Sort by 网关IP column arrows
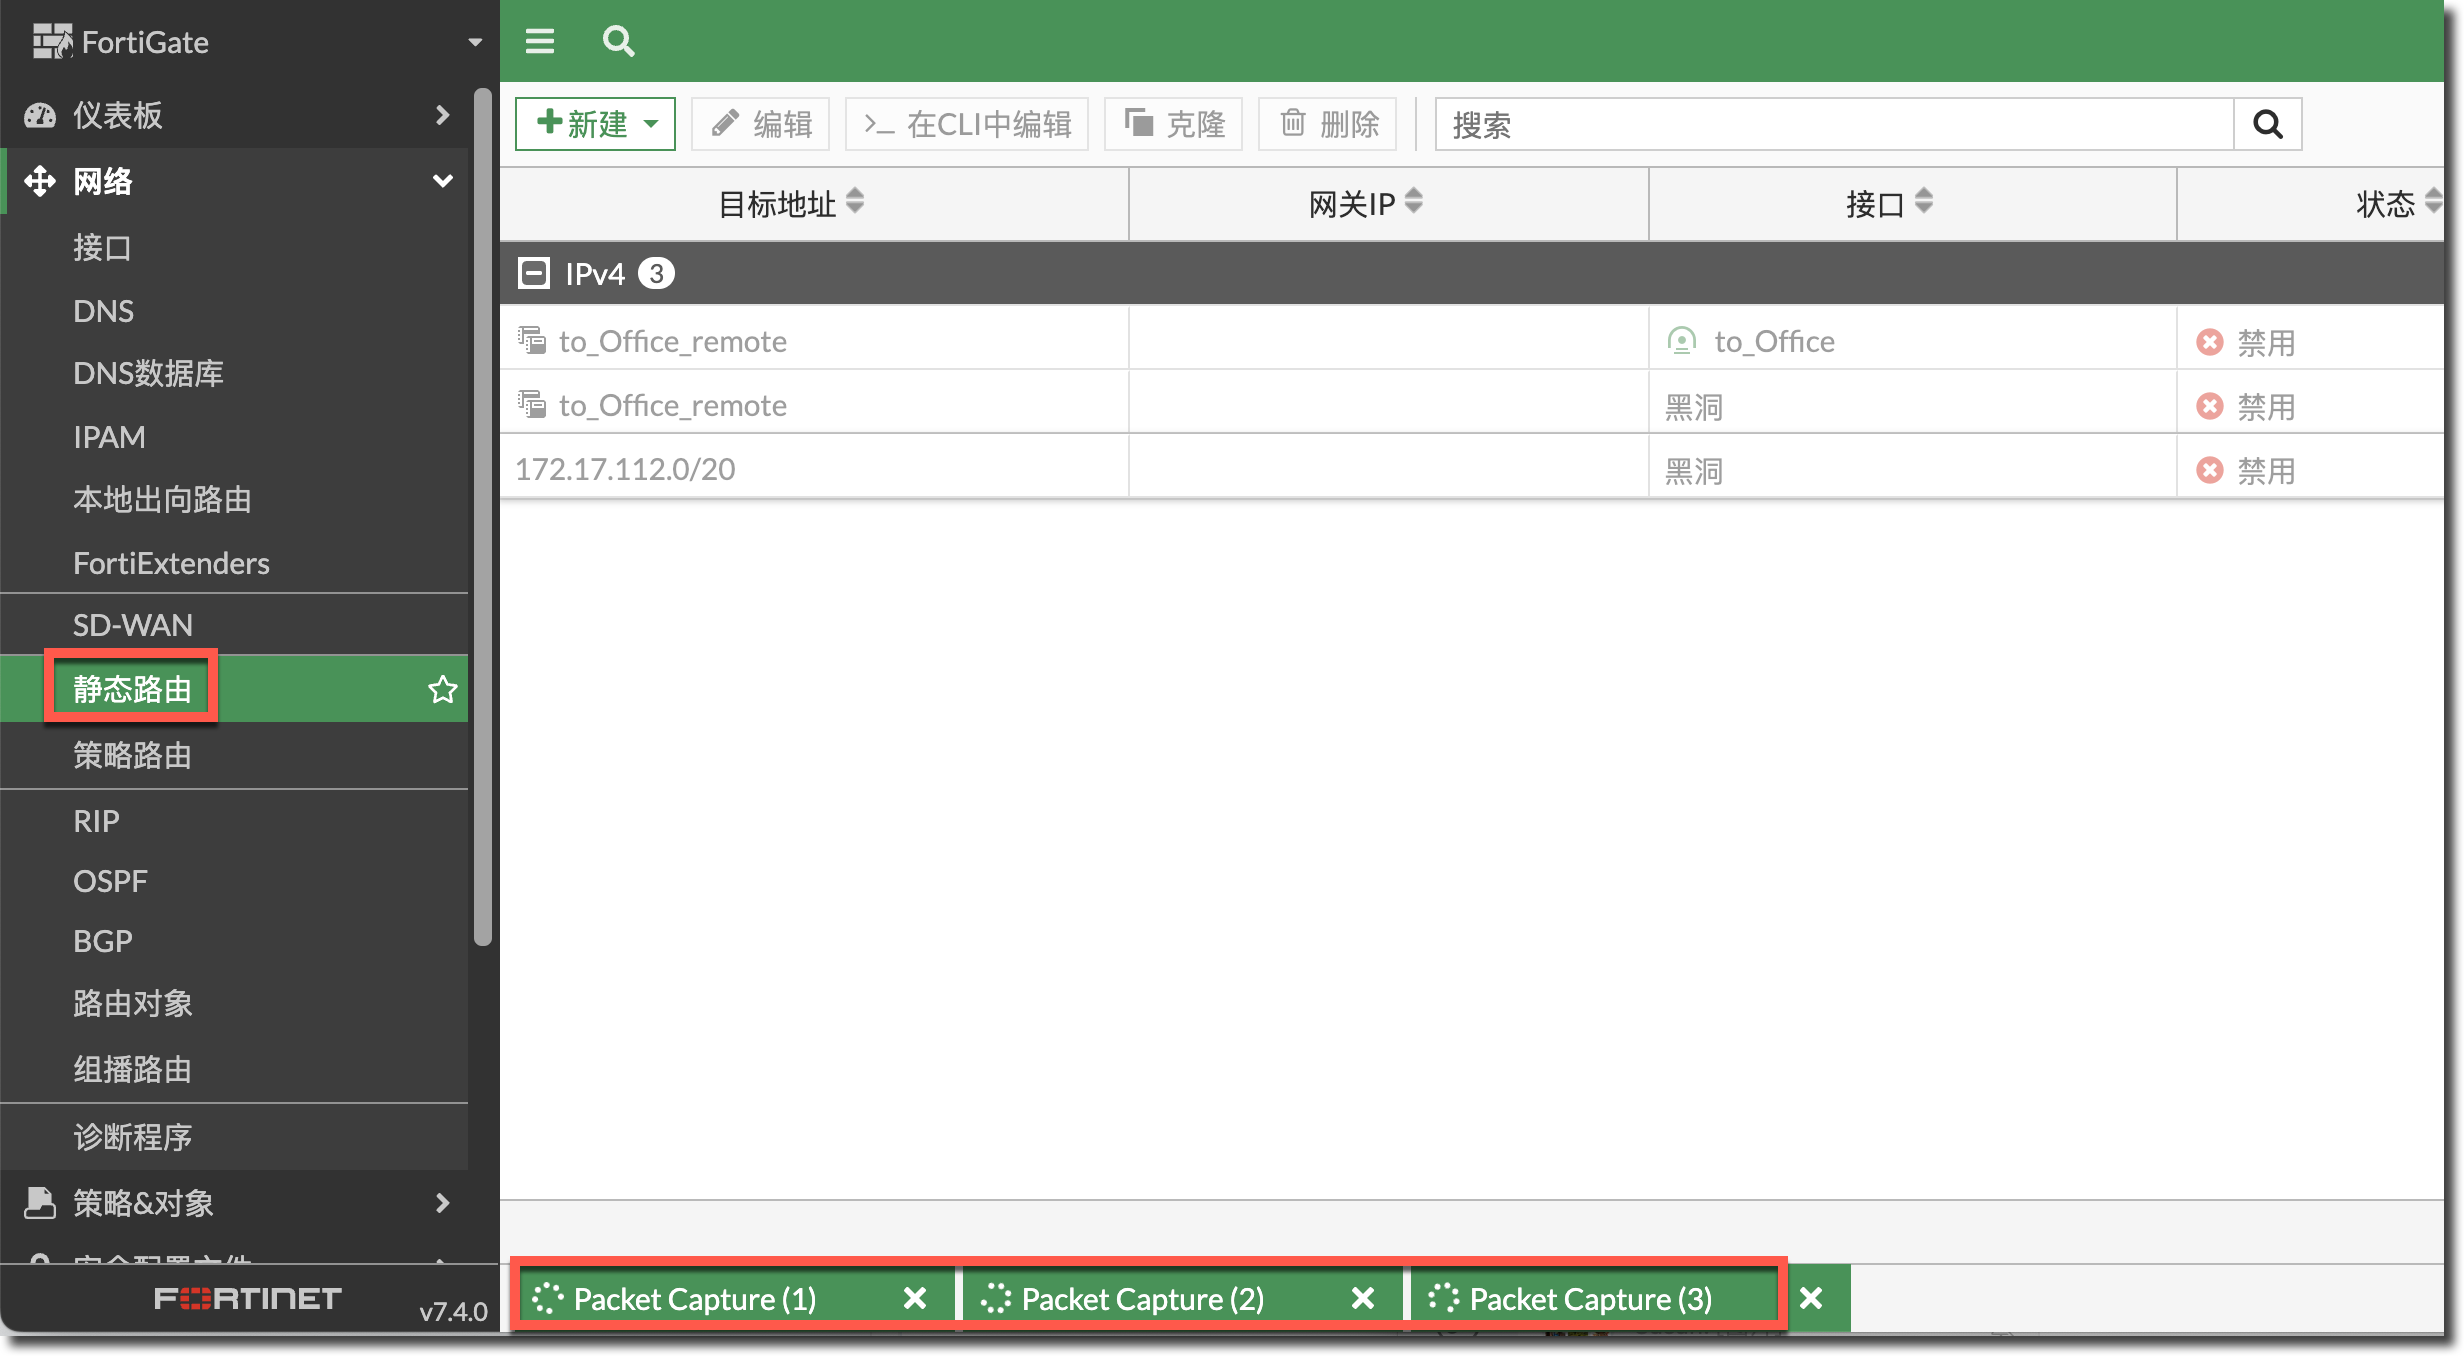Image resolution: width=2464 pixels, height=1356 pixels. coord(1413,202)
